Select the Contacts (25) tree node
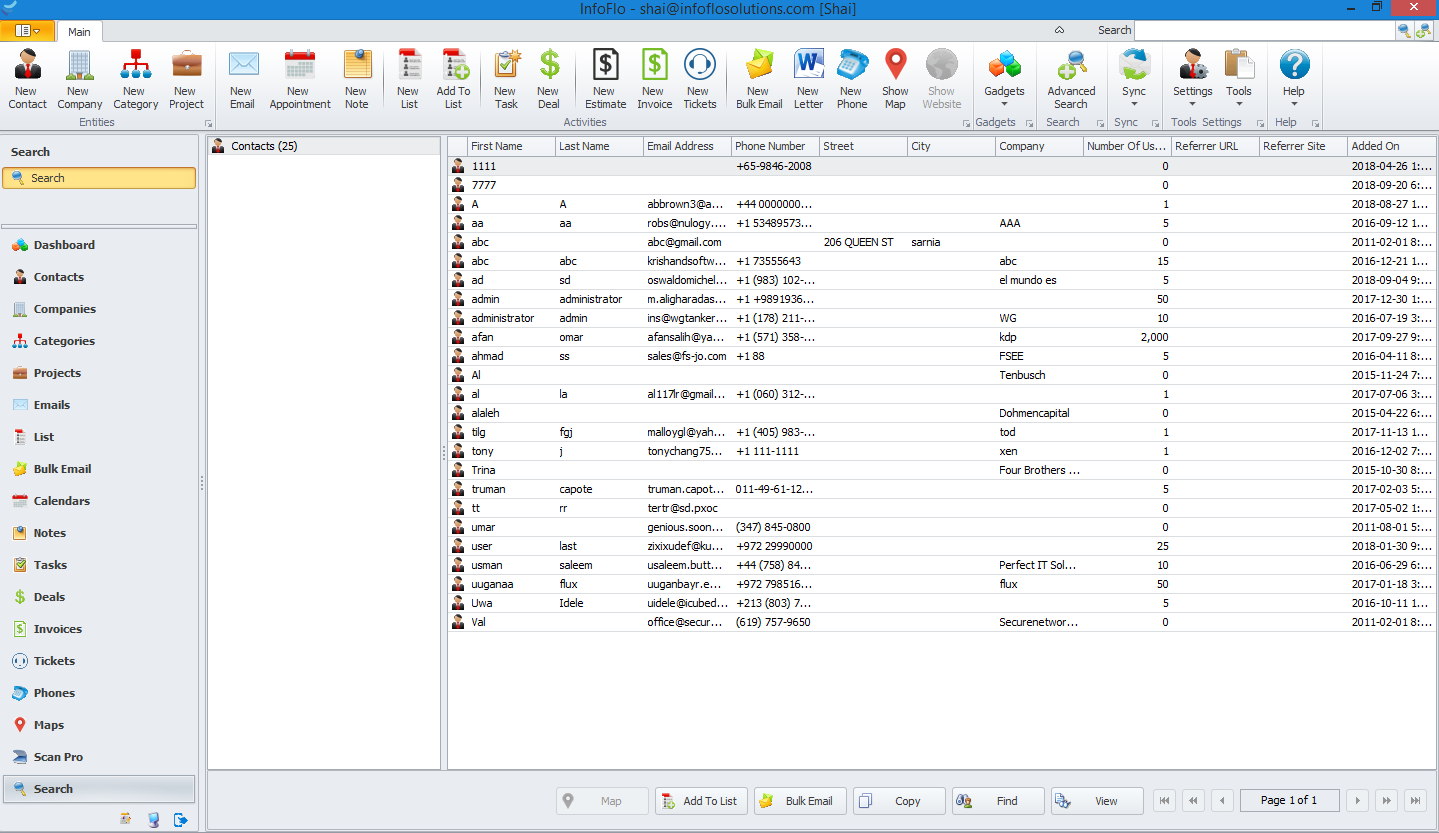Image resolution: width=1439 pixels, height=833 pixels. click(x=264, y=146)
